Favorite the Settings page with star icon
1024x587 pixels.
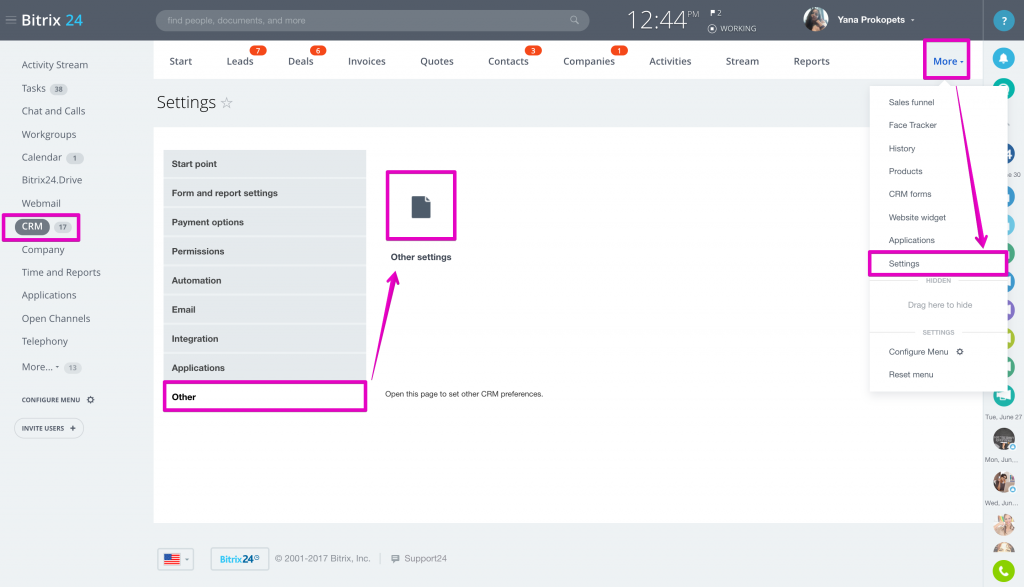click(x=227, y=103)
